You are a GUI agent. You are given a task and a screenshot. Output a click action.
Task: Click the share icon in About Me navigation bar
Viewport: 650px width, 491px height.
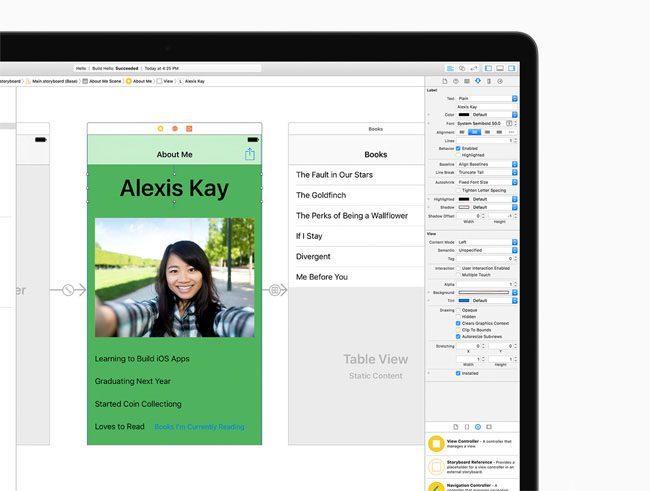tap(250, 154)
